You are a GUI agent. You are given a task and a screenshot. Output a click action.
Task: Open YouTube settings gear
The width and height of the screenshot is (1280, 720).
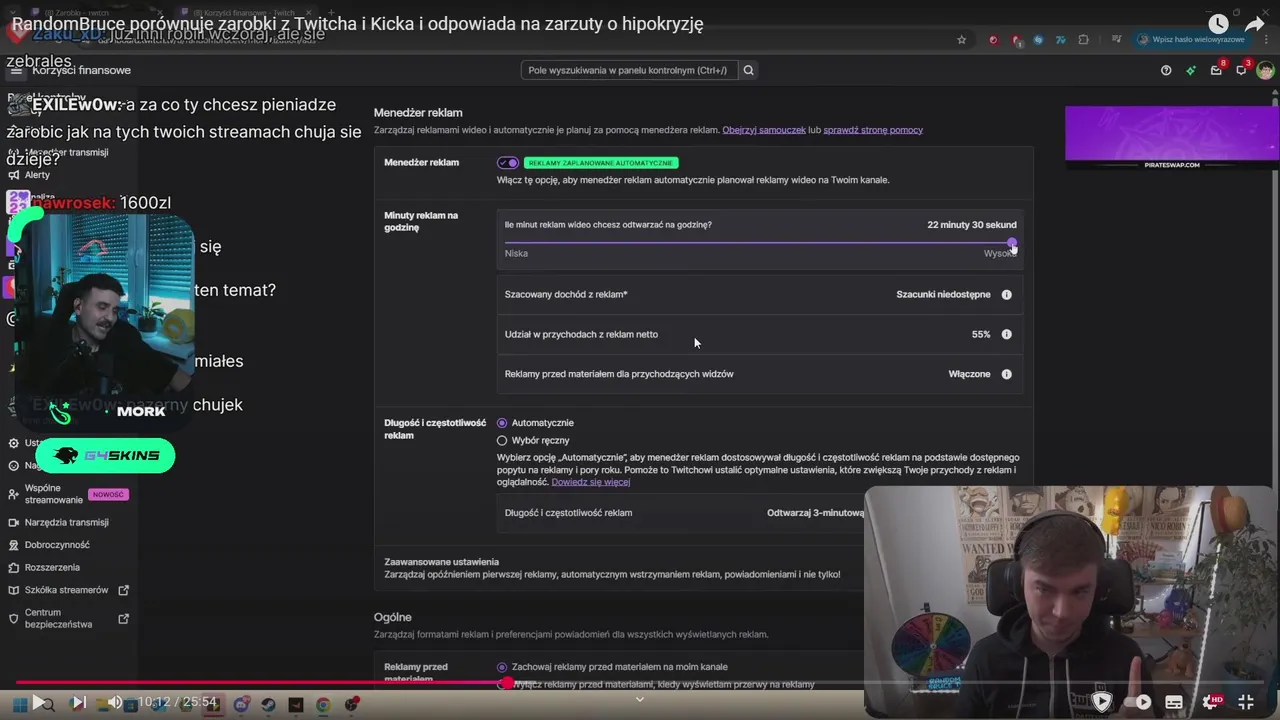[x=1210, y=702]
